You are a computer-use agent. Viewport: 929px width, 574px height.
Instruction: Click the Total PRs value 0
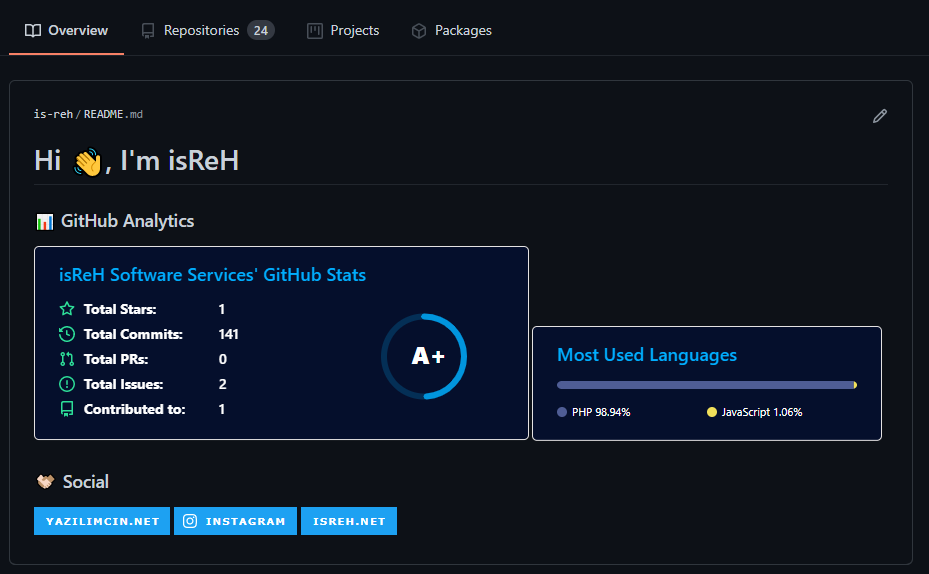click(223, 359)
